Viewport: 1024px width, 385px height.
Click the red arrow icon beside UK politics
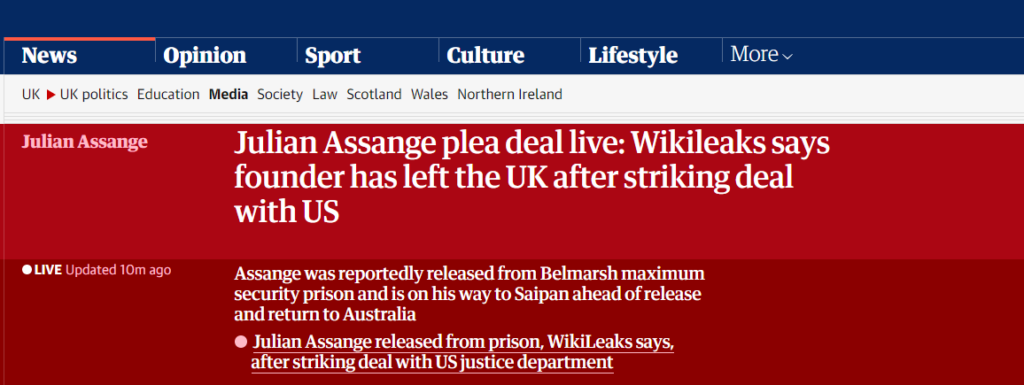tap(51, 95)
